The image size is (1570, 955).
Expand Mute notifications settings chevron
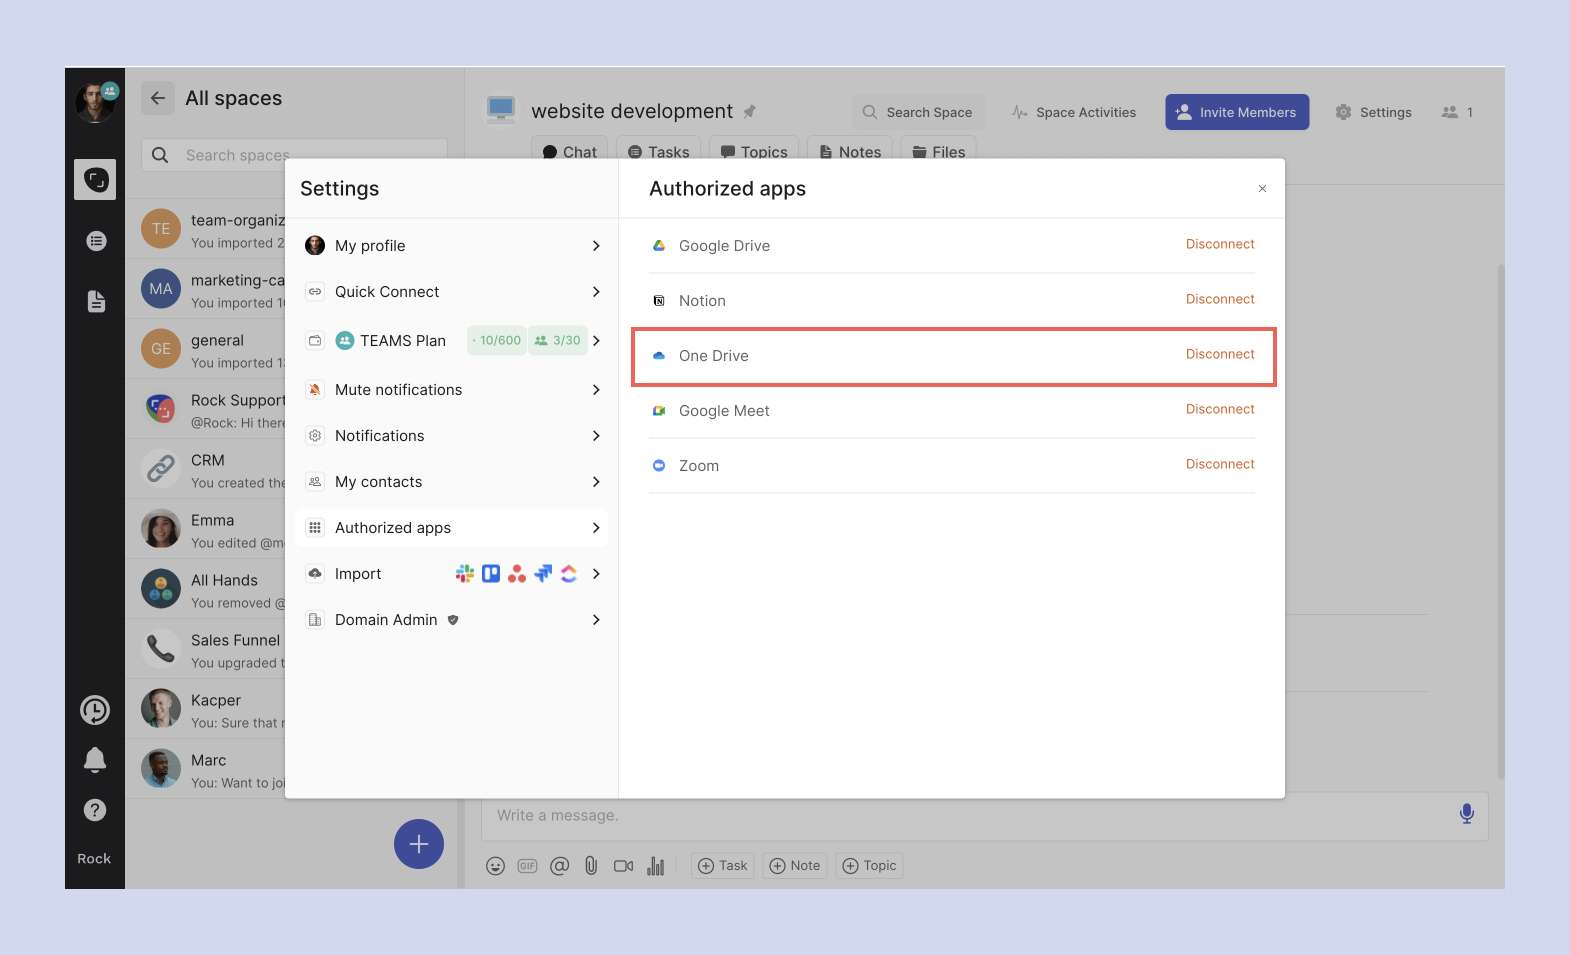click(596, 390)
